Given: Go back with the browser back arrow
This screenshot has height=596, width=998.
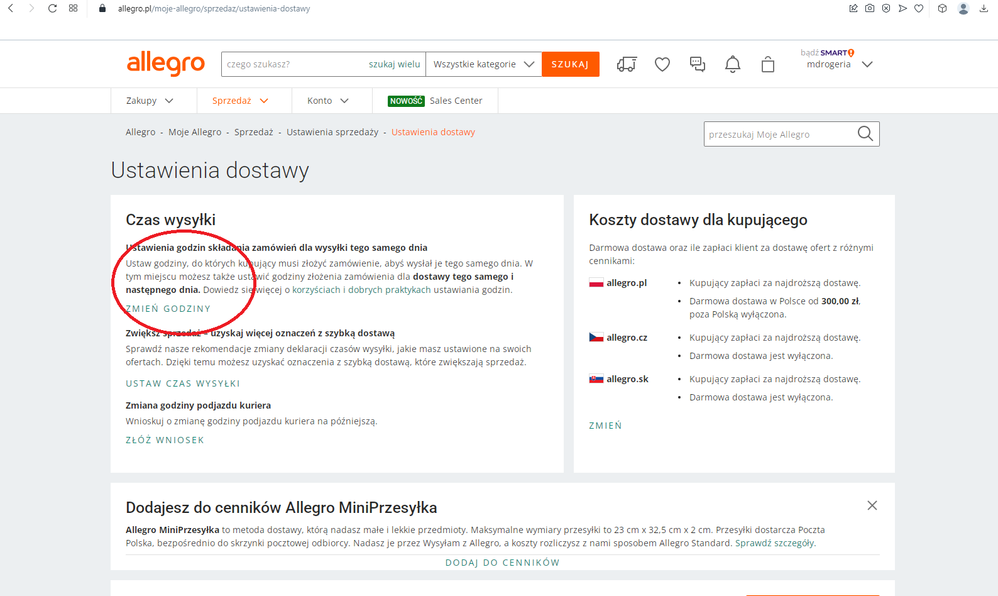Looking at the screenshot, I should [11, 8].
